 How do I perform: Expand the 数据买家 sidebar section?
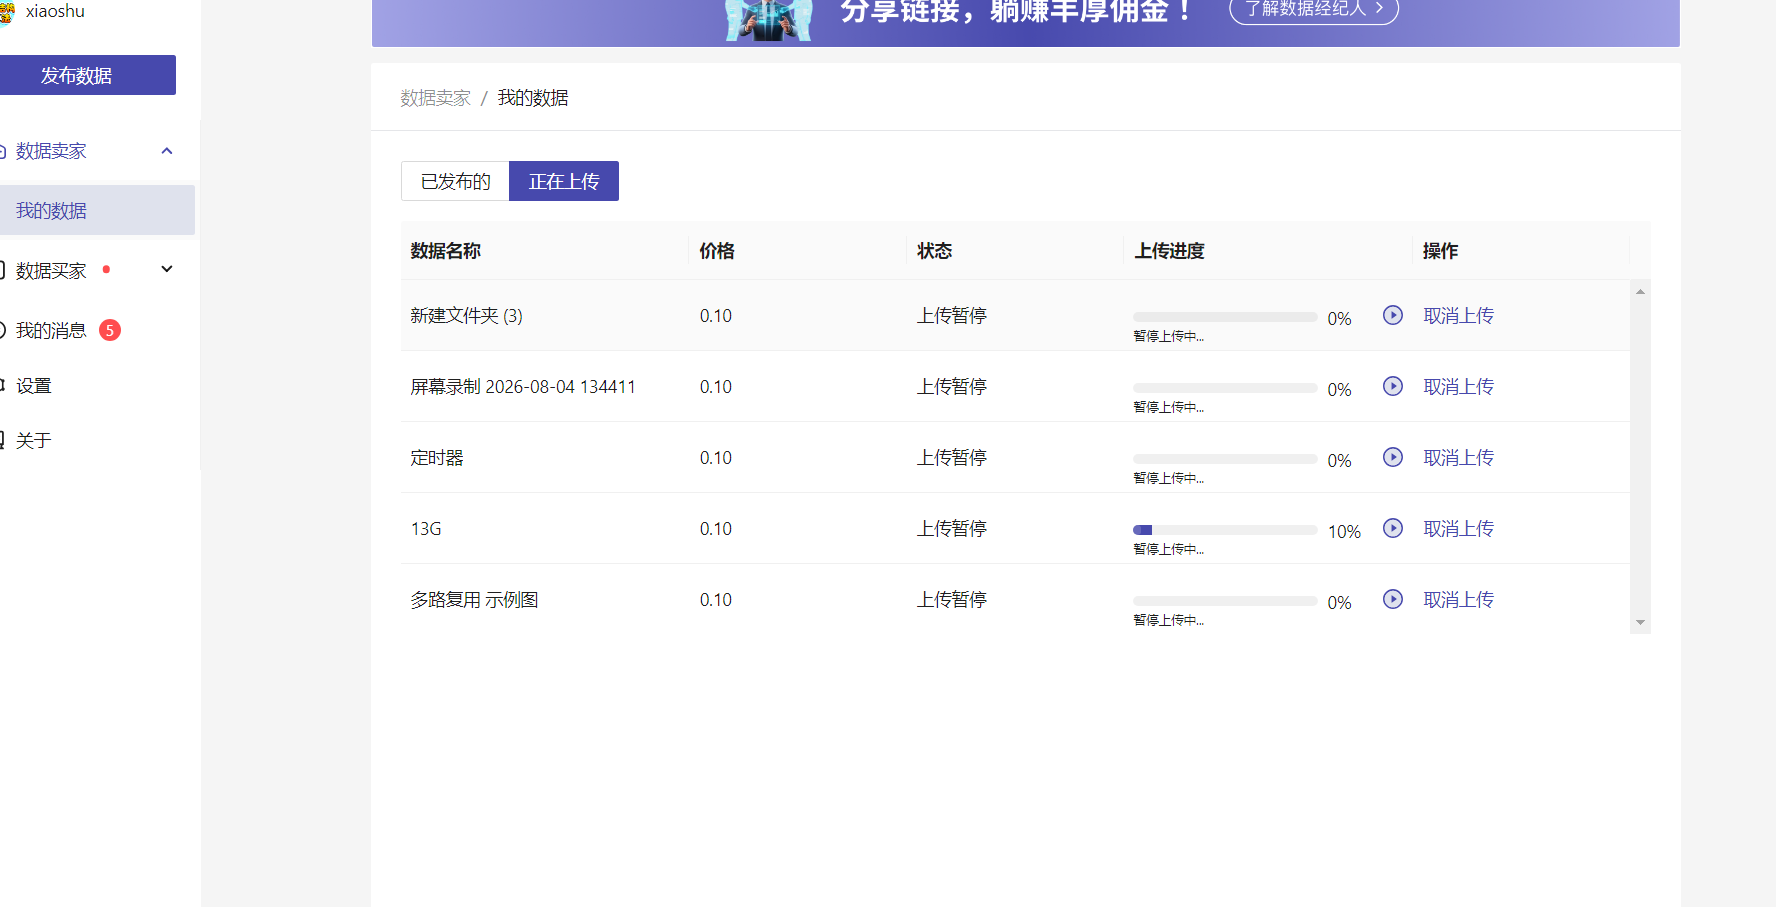(167, 269)
